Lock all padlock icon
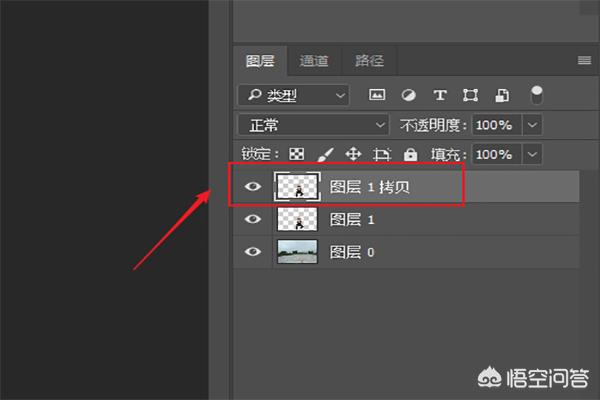 (410, 154)
